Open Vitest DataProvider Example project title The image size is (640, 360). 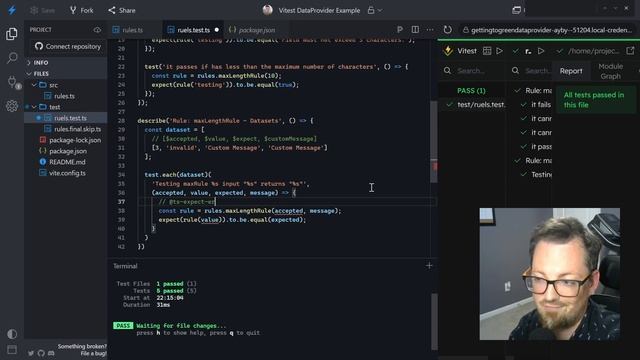(319, 10)
